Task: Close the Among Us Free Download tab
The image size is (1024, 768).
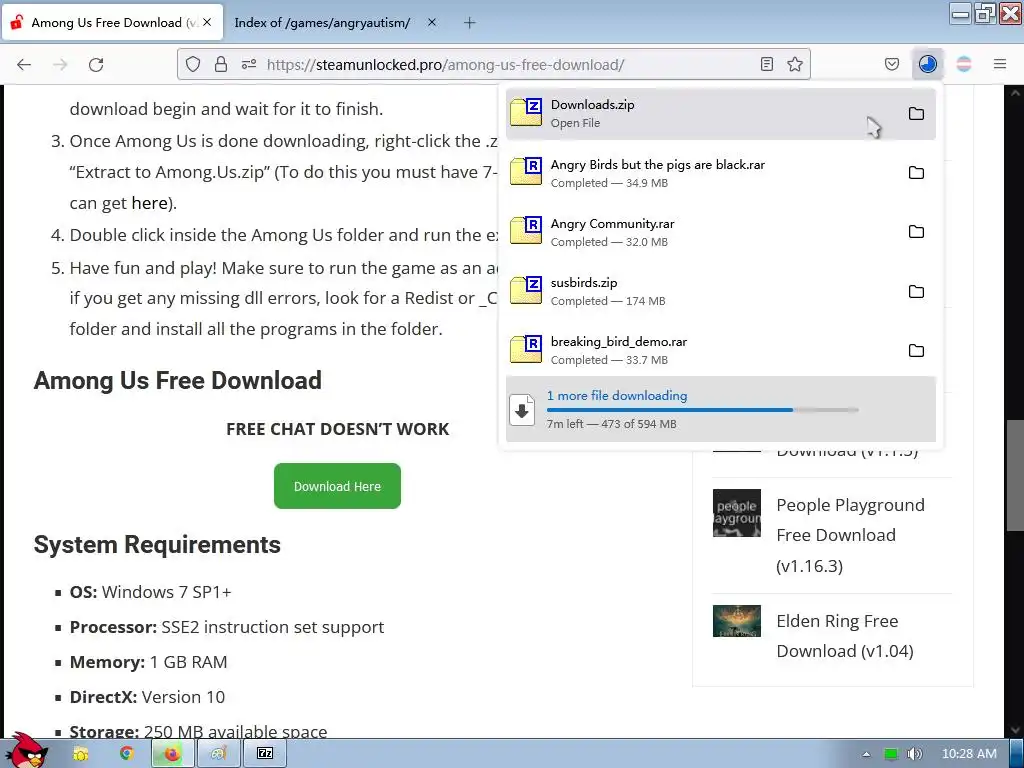Action: pos(207,22)
